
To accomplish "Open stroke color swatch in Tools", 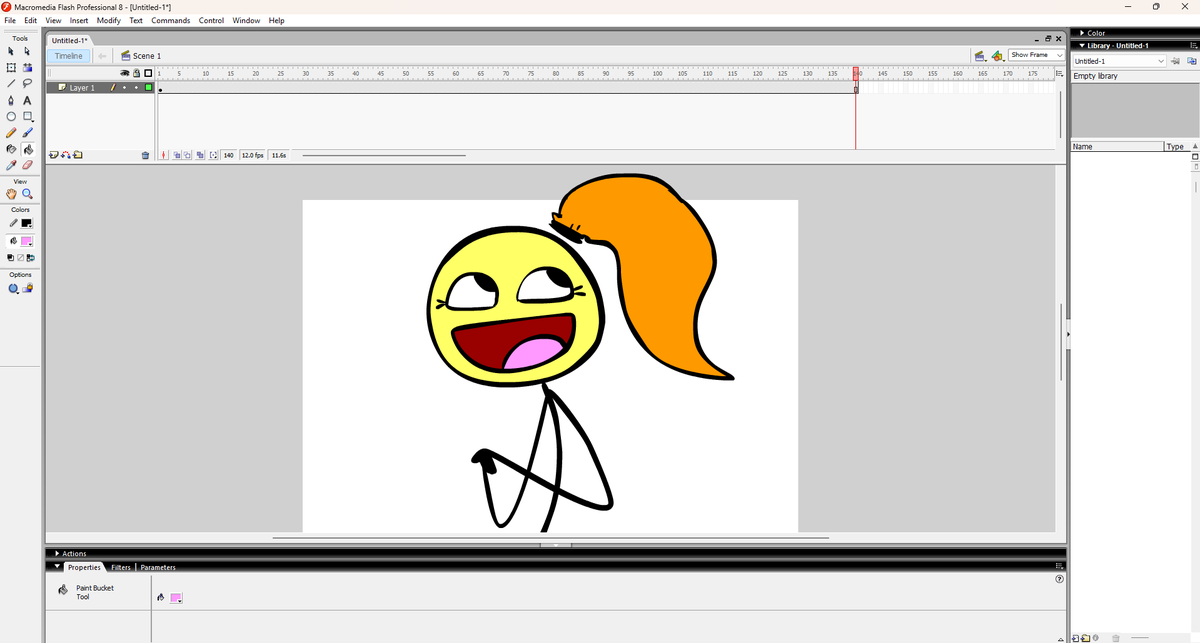I will (27, 223).
